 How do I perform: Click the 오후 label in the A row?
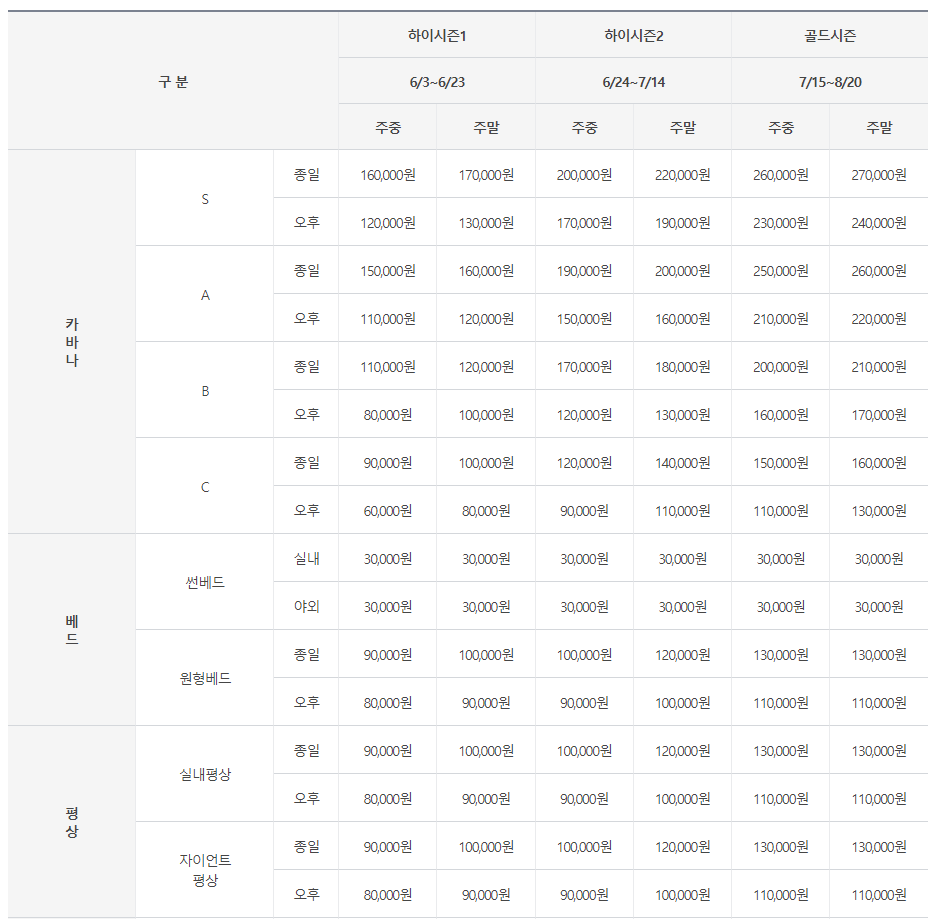point(307,319)
